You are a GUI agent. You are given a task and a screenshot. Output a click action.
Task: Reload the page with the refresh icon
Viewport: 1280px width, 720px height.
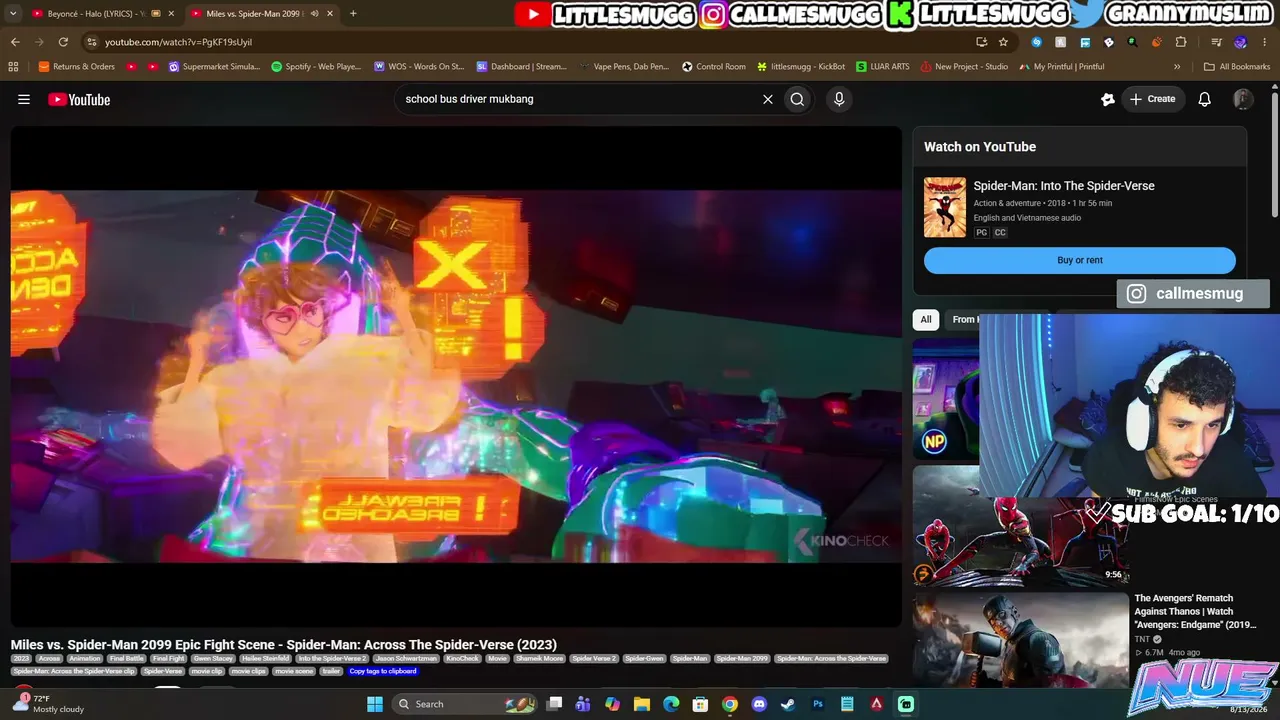pyautogui.click(x=63, y=42)
